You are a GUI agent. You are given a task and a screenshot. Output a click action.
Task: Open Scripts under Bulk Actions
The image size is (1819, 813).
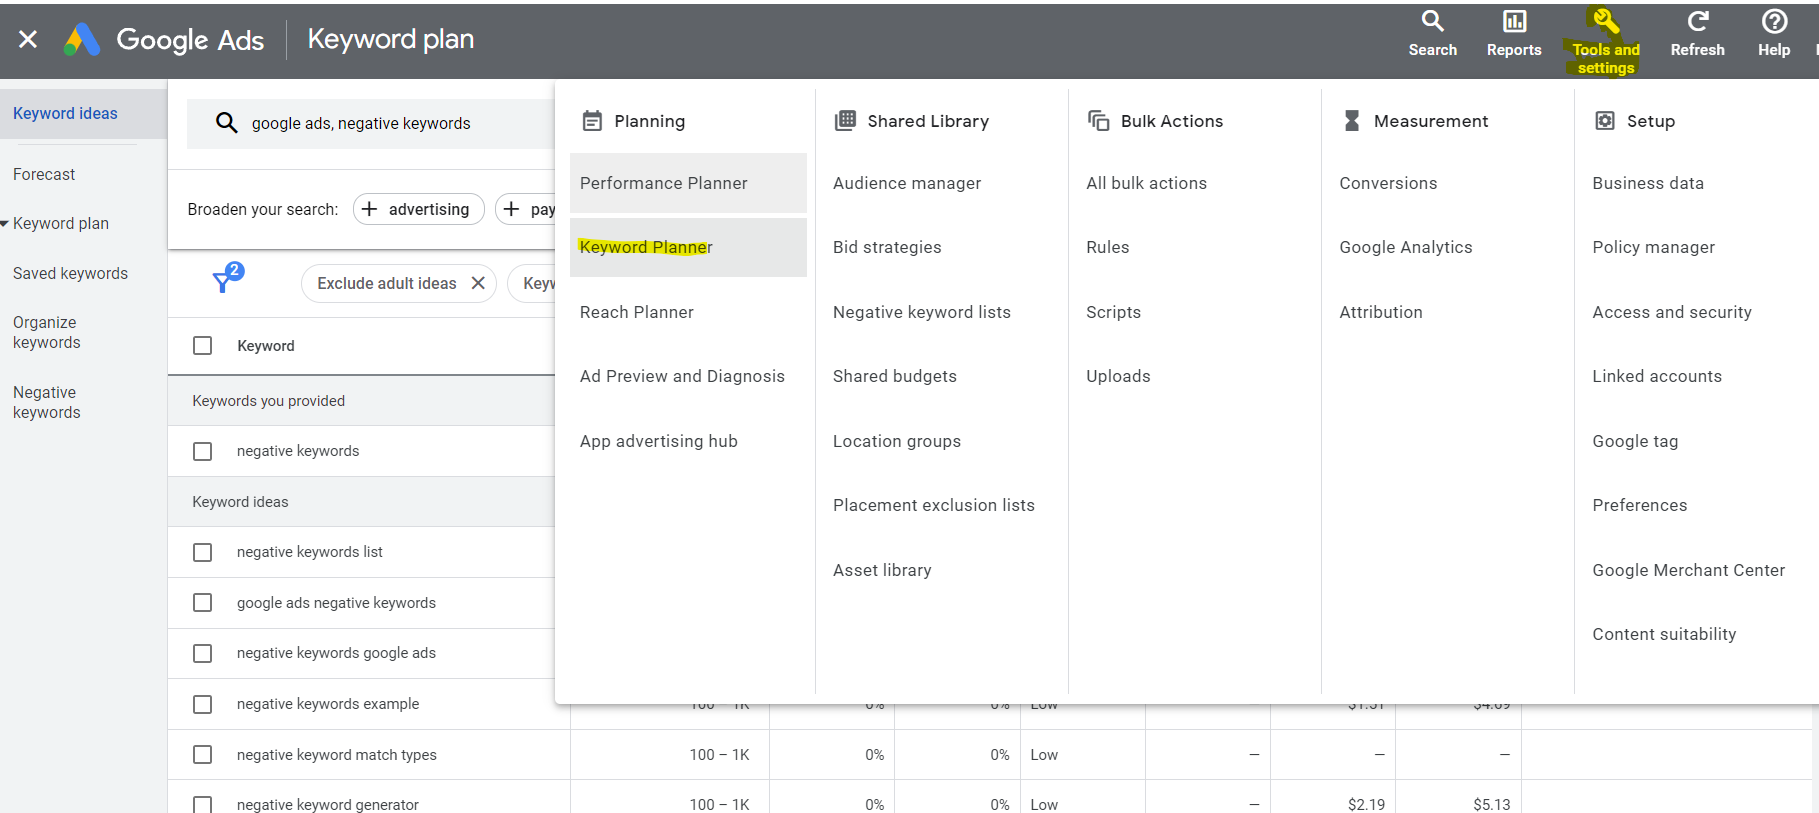[x=1113, y=312]
